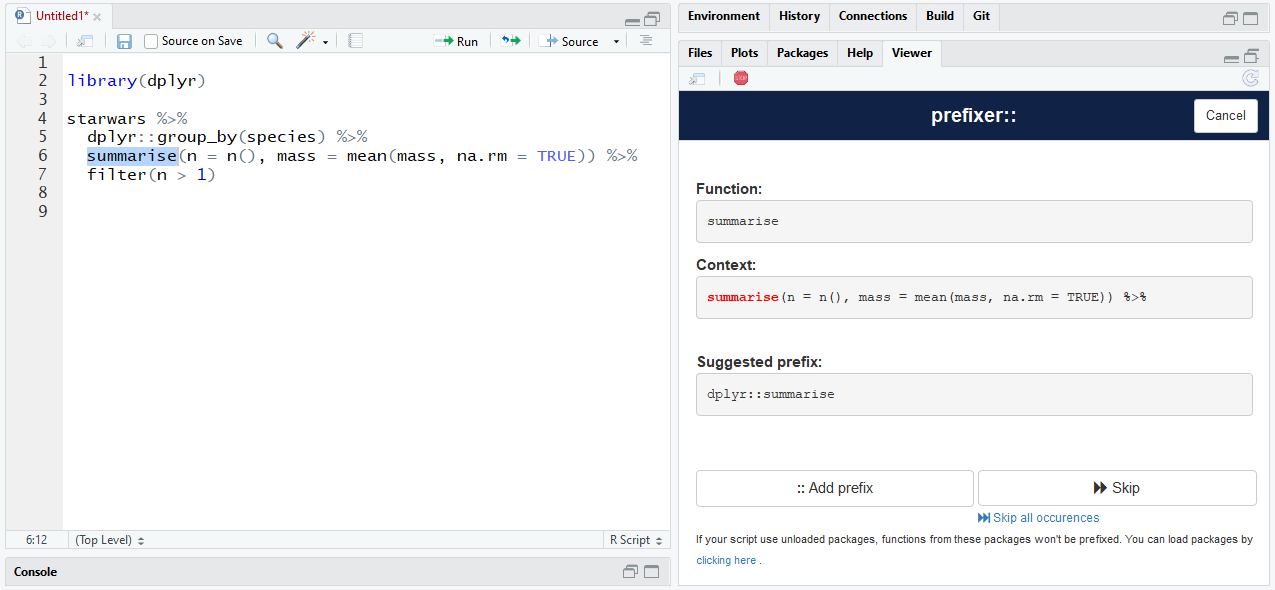Open the History tab
The image size is (1275, 590).
tap(799, 16)
